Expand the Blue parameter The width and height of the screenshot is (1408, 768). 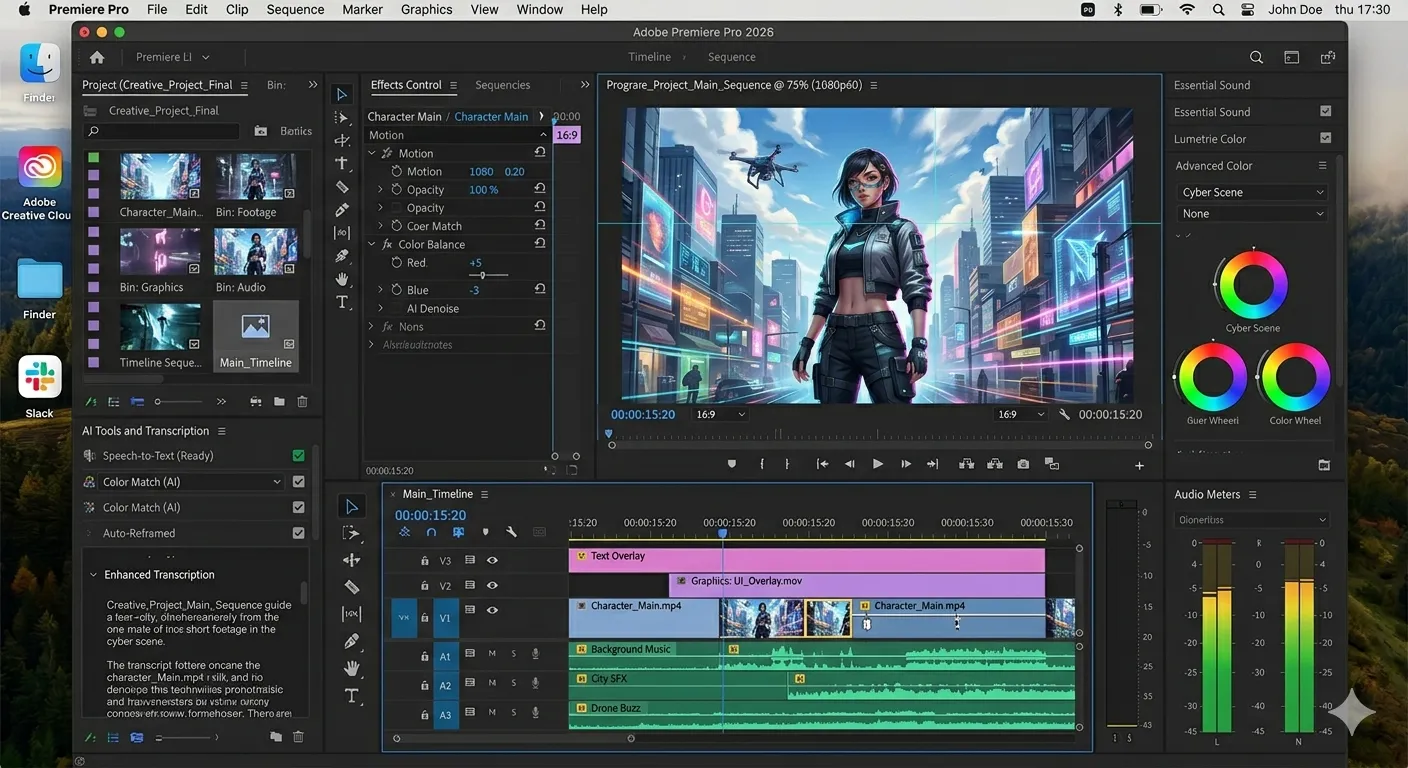point(380,290)
